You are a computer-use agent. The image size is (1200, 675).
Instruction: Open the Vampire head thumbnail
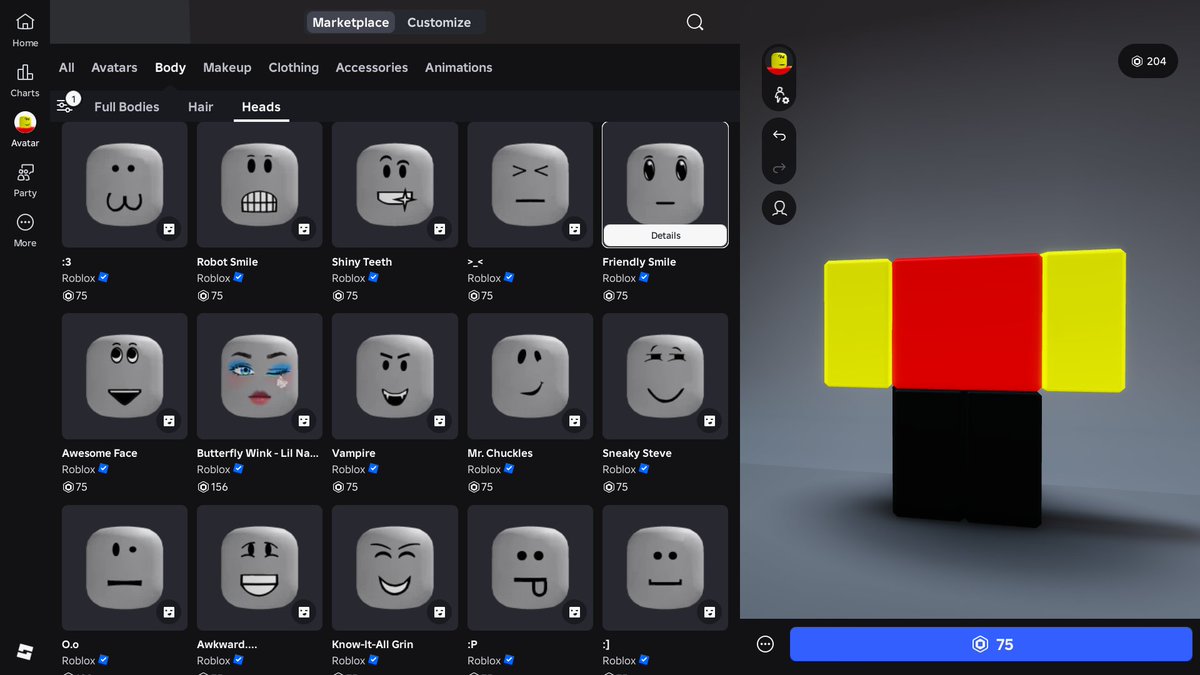(x=395, y=376)
